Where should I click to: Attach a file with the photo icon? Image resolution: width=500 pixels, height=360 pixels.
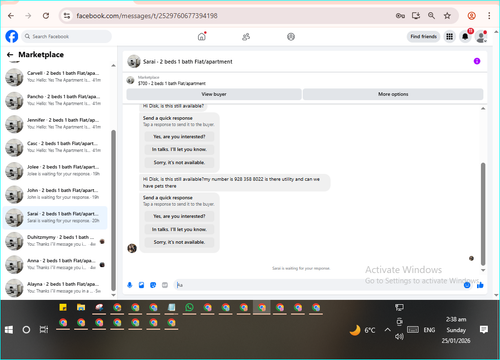[x=141, y=285]
